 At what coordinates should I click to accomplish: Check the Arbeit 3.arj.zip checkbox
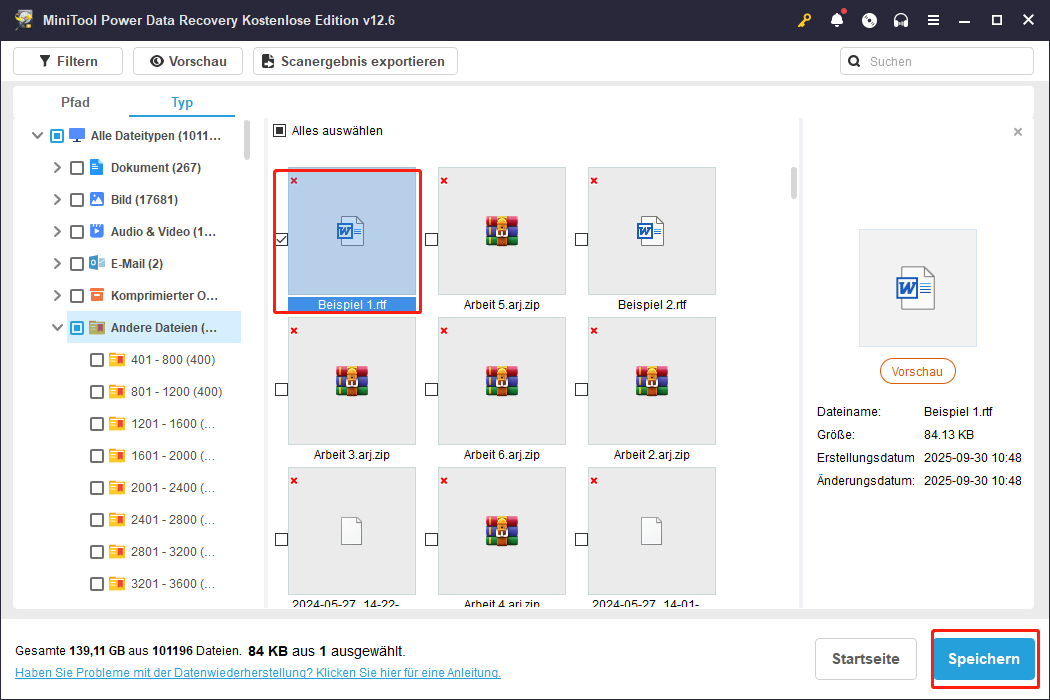point(281,389)
